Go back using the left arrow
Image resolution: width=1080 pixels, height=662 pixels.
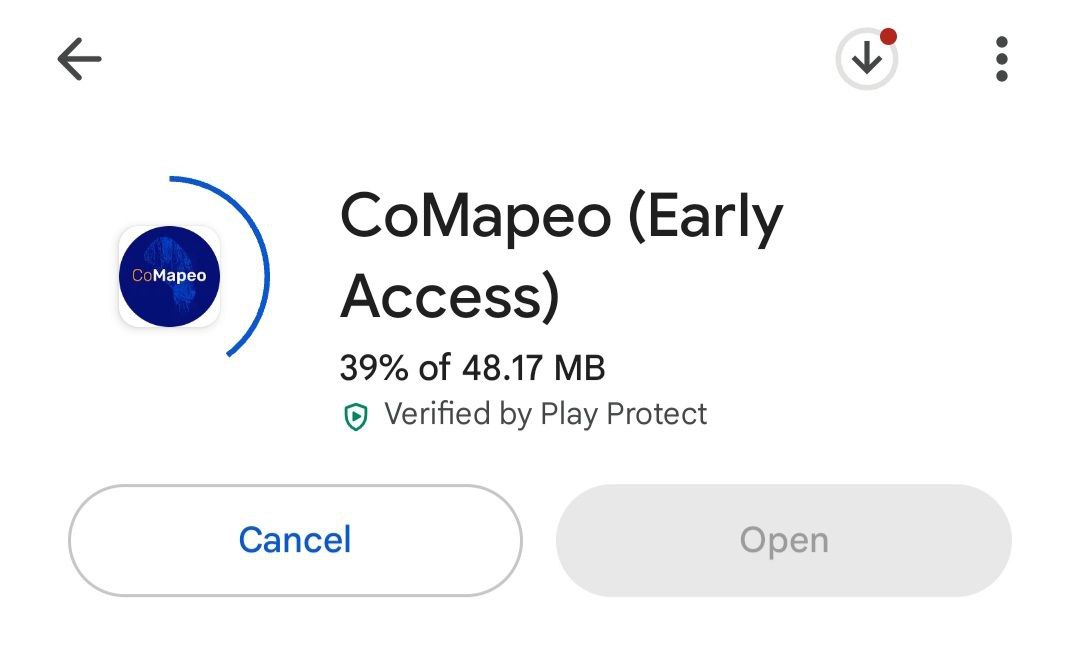click(x=79, y=60)
